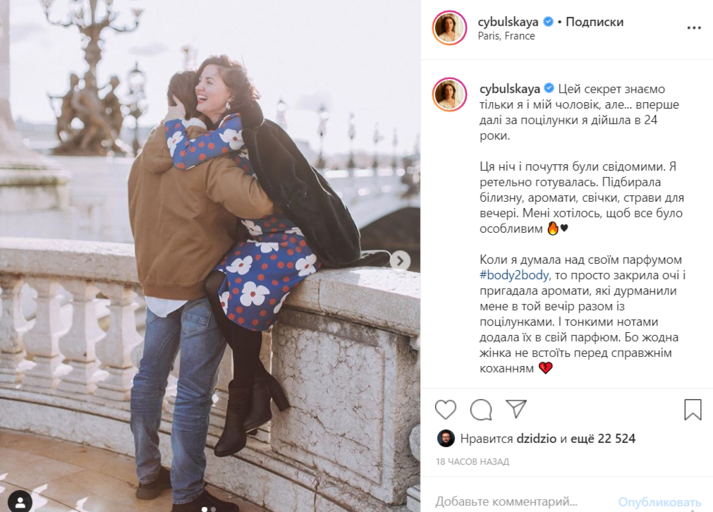Image resolution: width=713 pixels, height=512 pixels.
Task: Open Paris, France location link
Action: pos(506,36)
